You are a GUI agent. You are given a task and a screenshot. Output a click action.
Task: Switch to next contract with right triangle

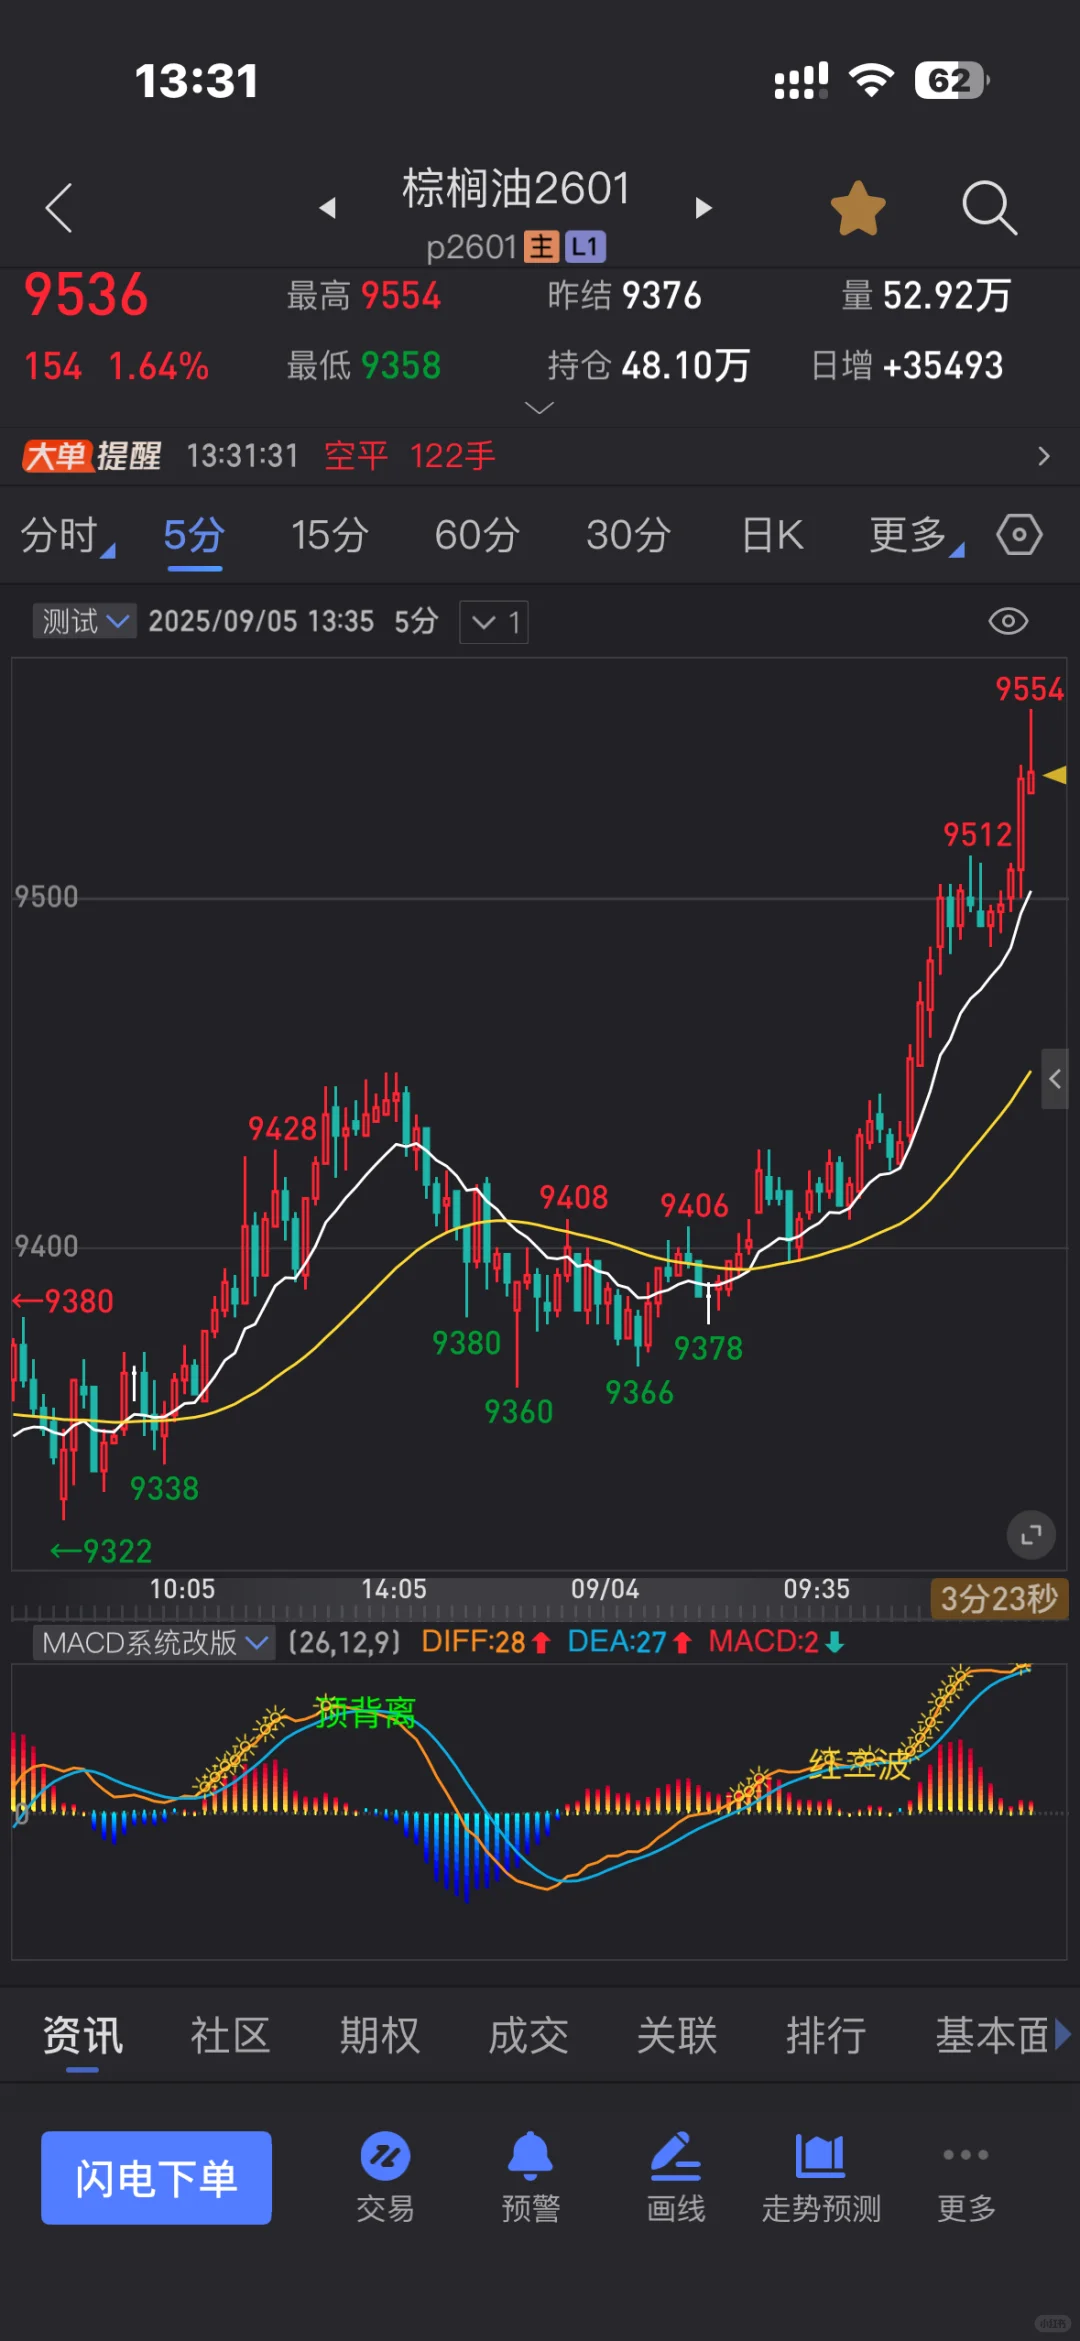[703, 208]
